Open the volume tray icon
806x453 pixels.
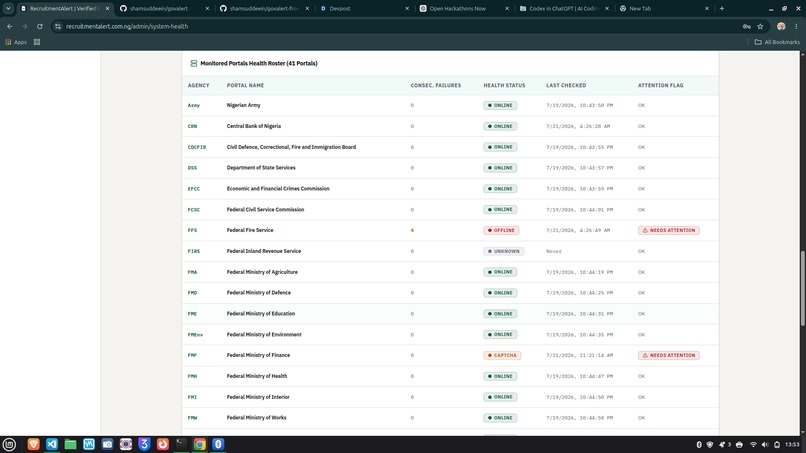[x=765, y=445]
